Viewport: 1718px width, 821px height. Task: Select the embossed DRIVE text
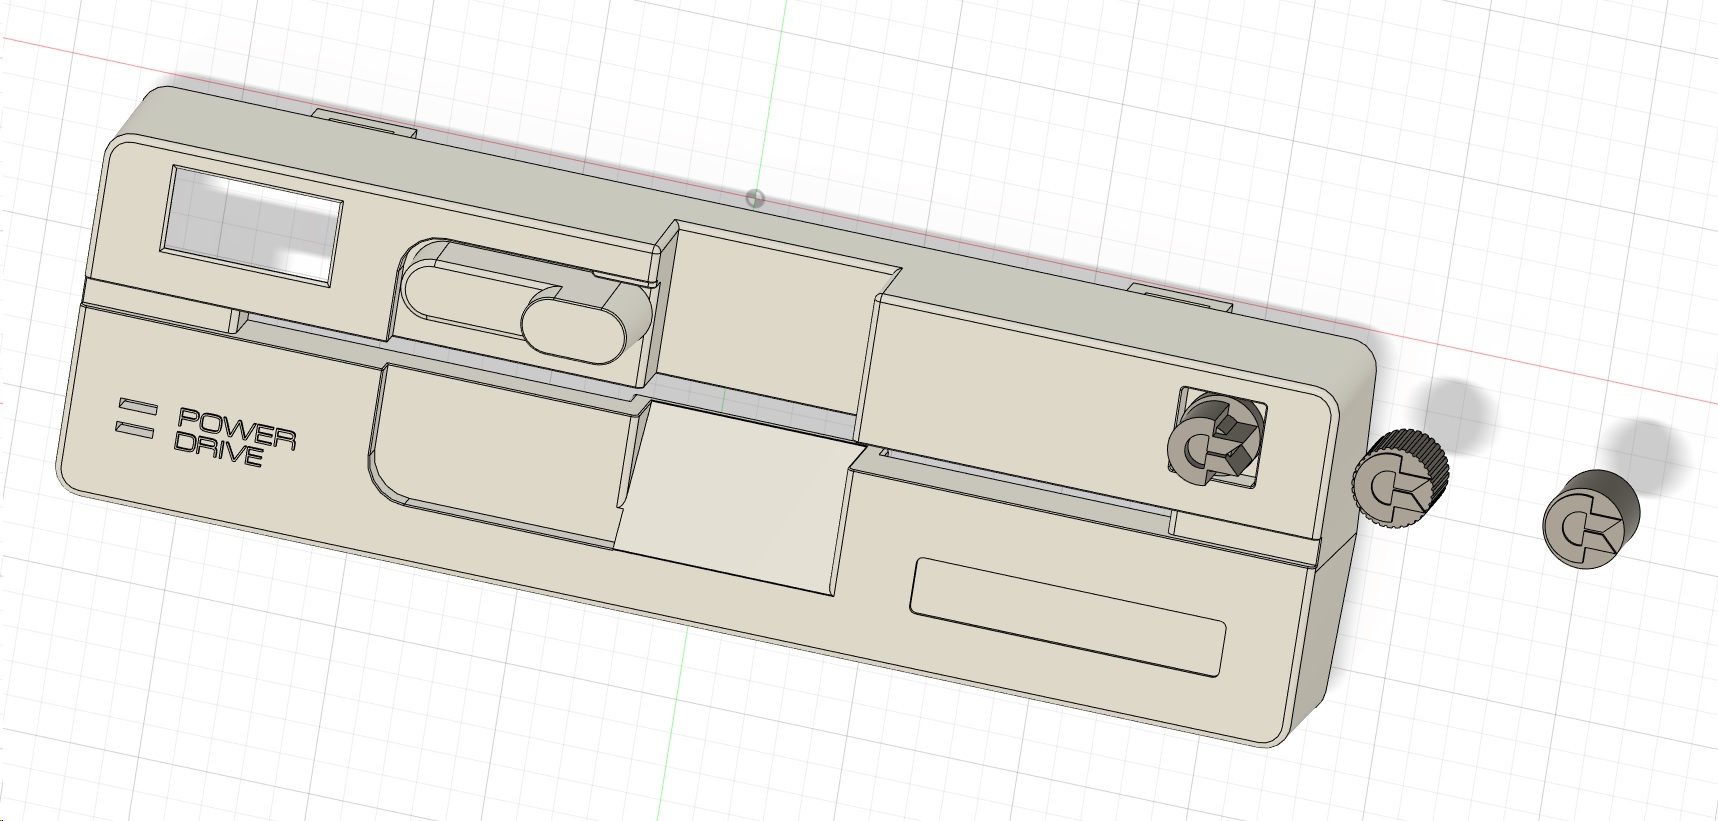[219, 449]
